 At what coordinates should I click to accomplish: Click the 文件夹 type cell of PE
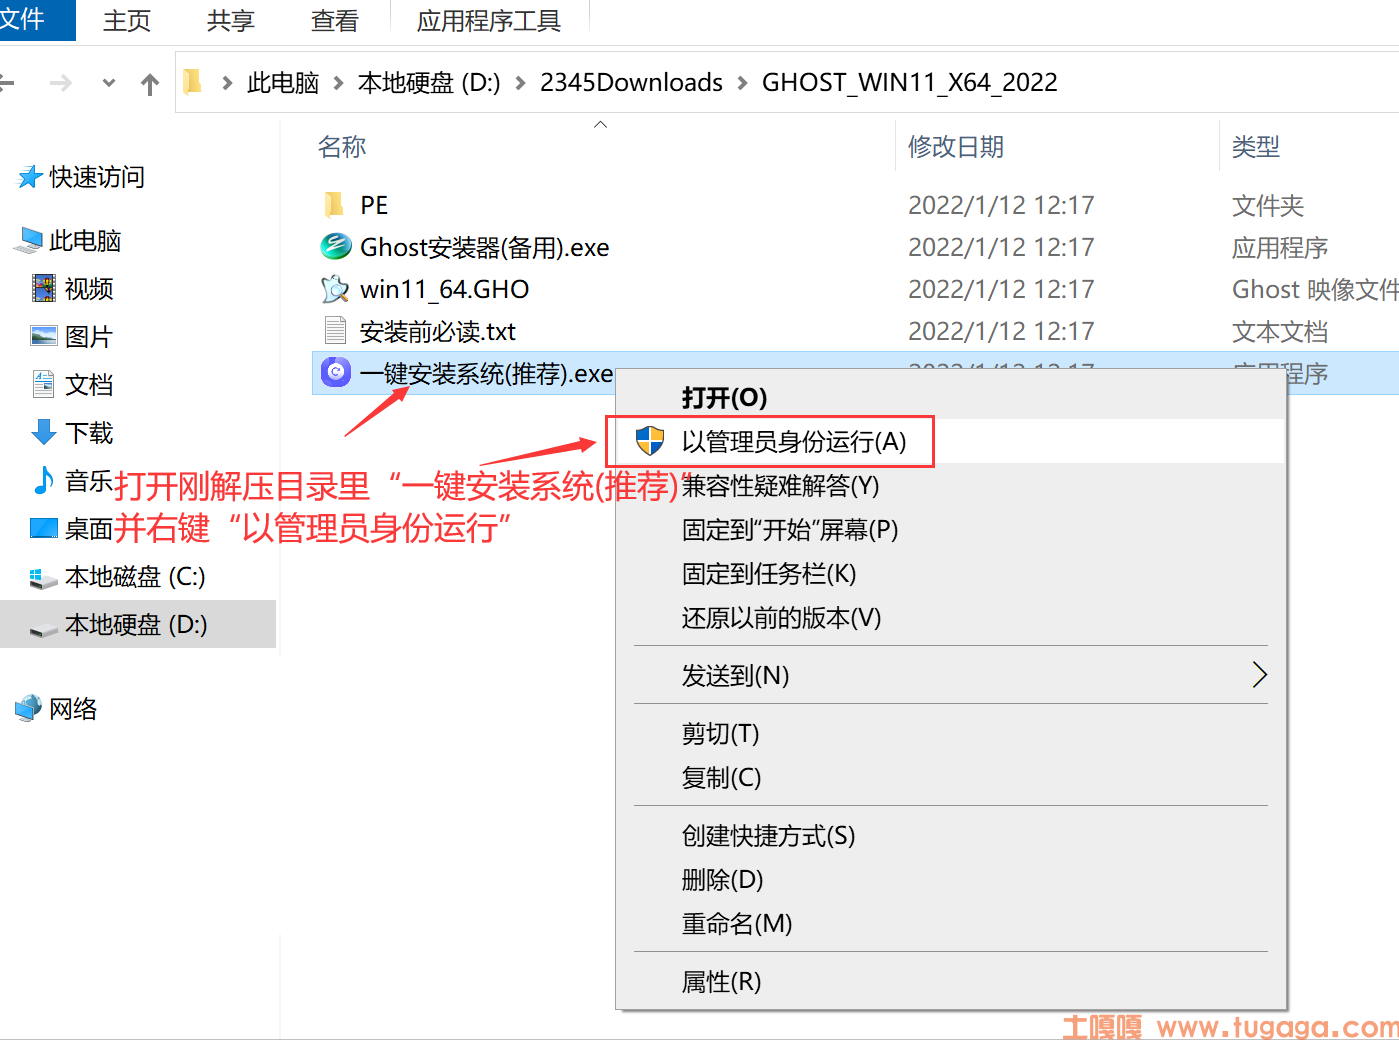click(x=1268, y=205)
